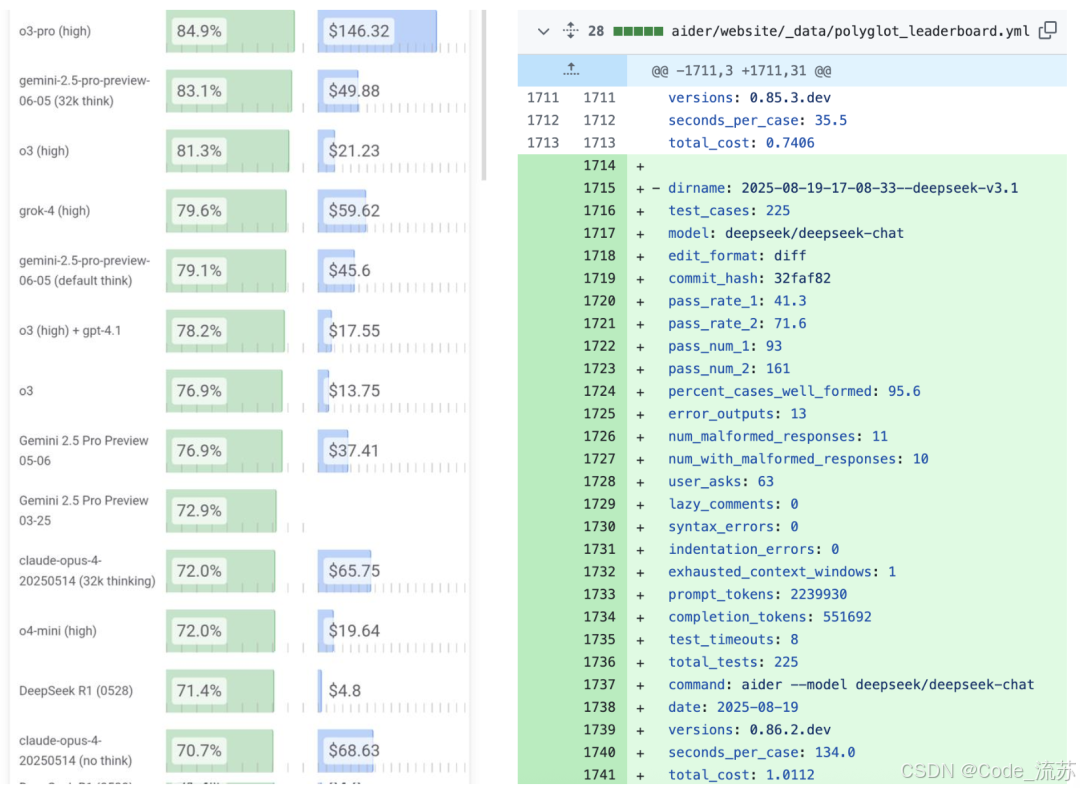Viewport: 1080px width, 788px height.
Task: Select the date: 2025-08-19 line
Action: pos(733,707)
